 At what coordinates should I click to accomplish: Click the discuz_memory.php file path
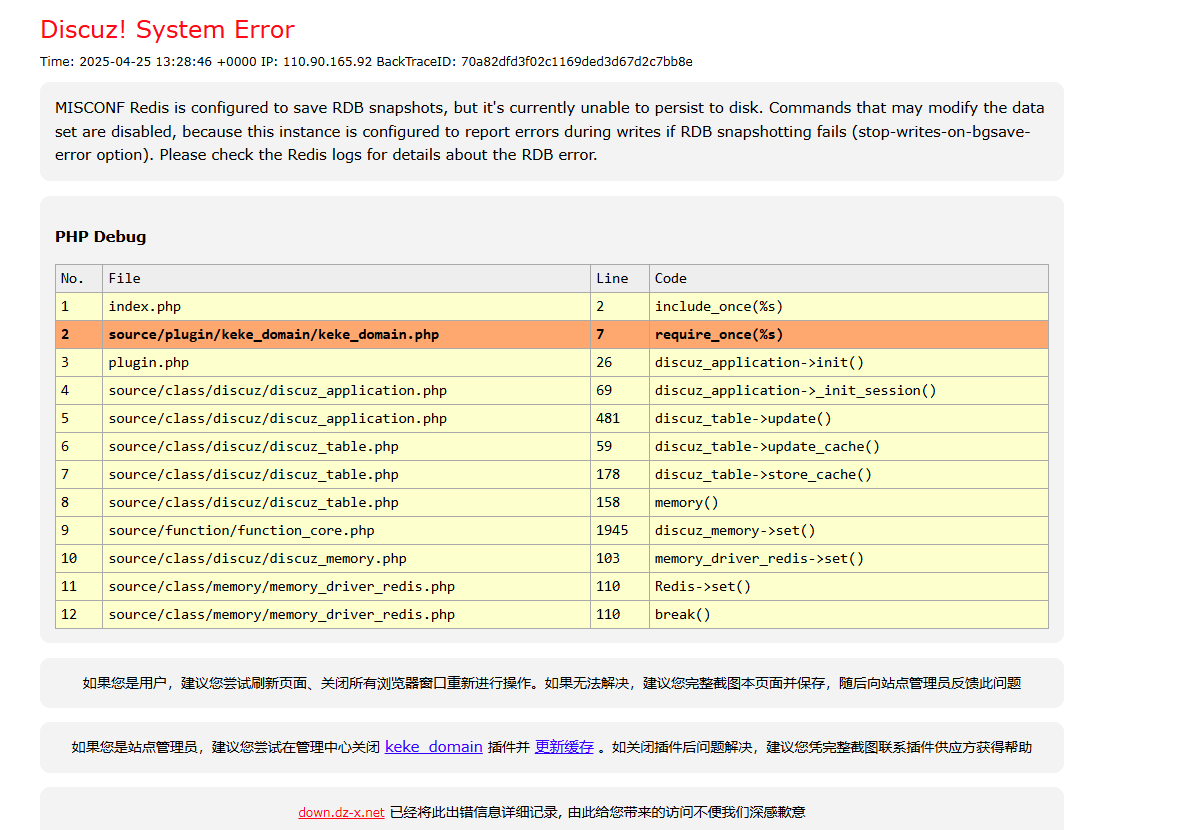257,559
